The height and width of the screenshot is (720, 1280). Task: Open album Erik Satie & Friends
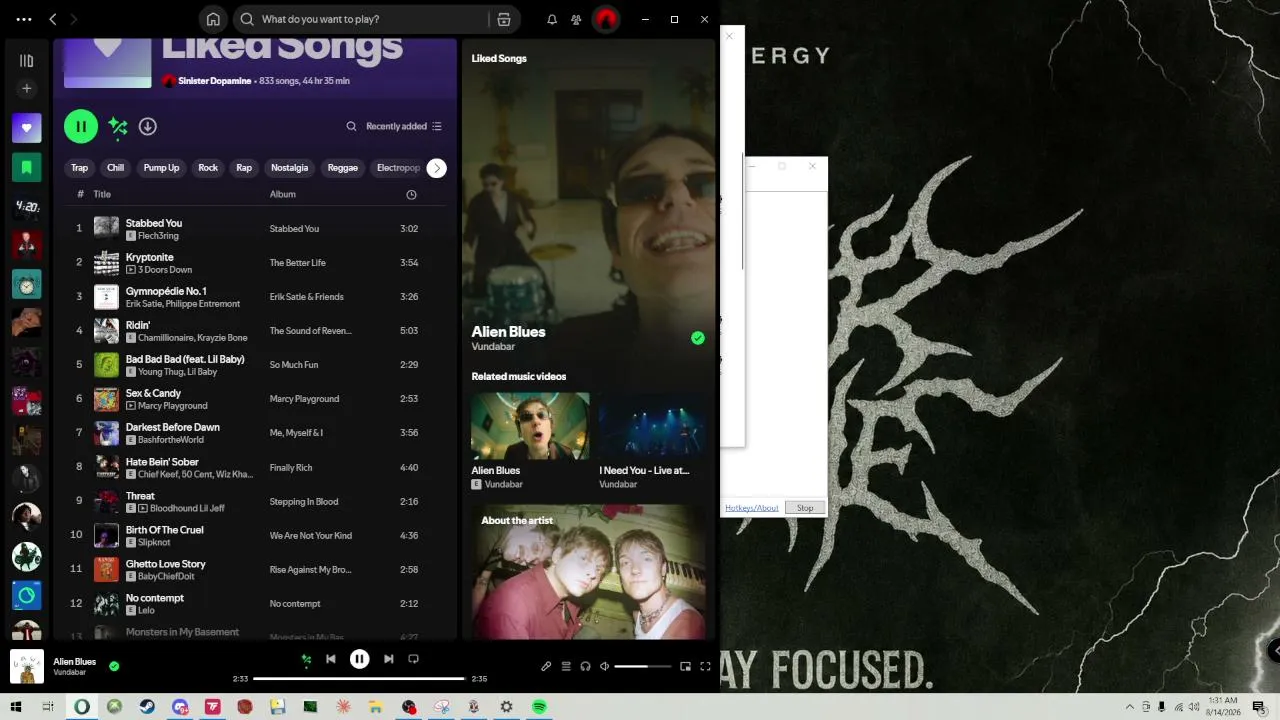point(306,297)
